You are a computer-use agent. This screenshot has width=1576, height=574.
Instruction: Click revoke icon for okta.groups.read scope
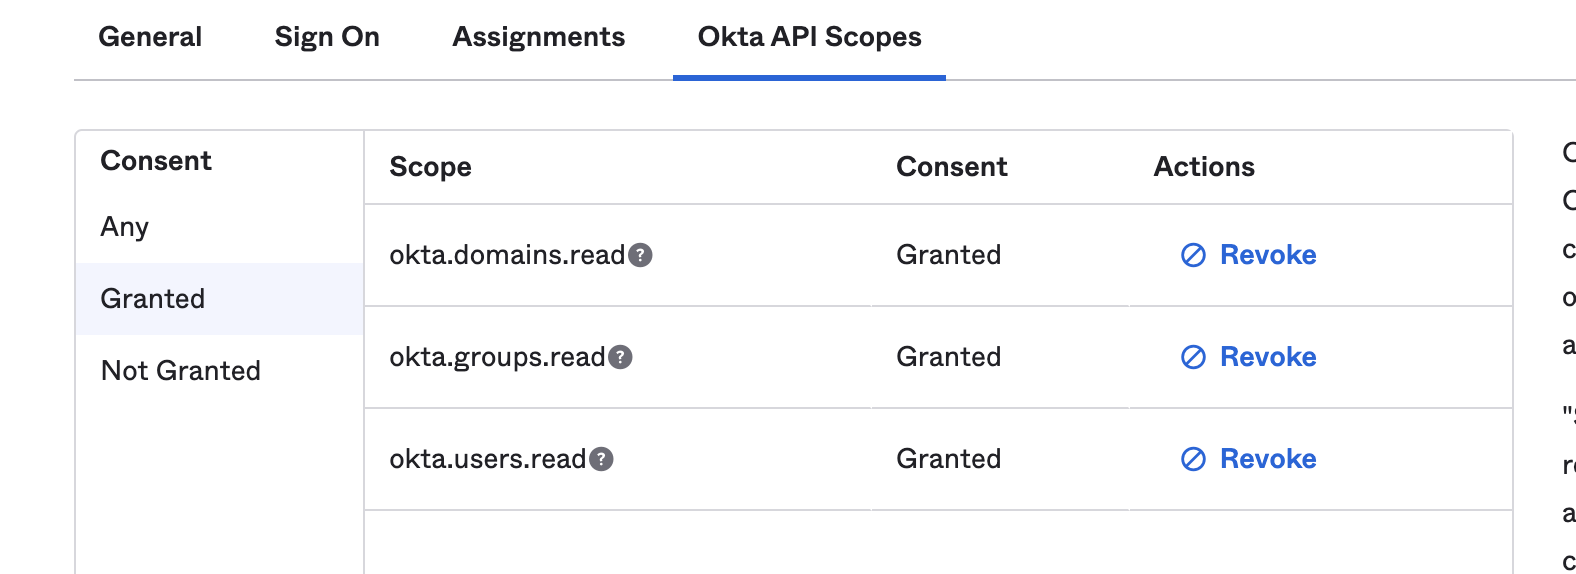coord(1193,357)
